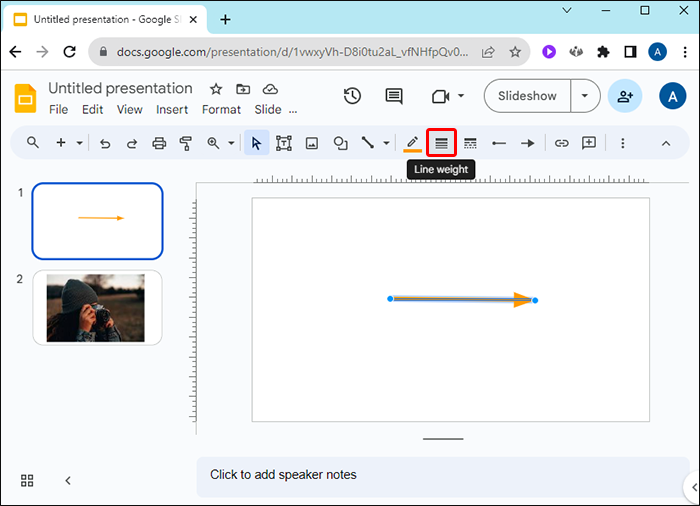Open the orange Line color picker
Viewport: 700px width, 506px height.
(x=412, y=144)
